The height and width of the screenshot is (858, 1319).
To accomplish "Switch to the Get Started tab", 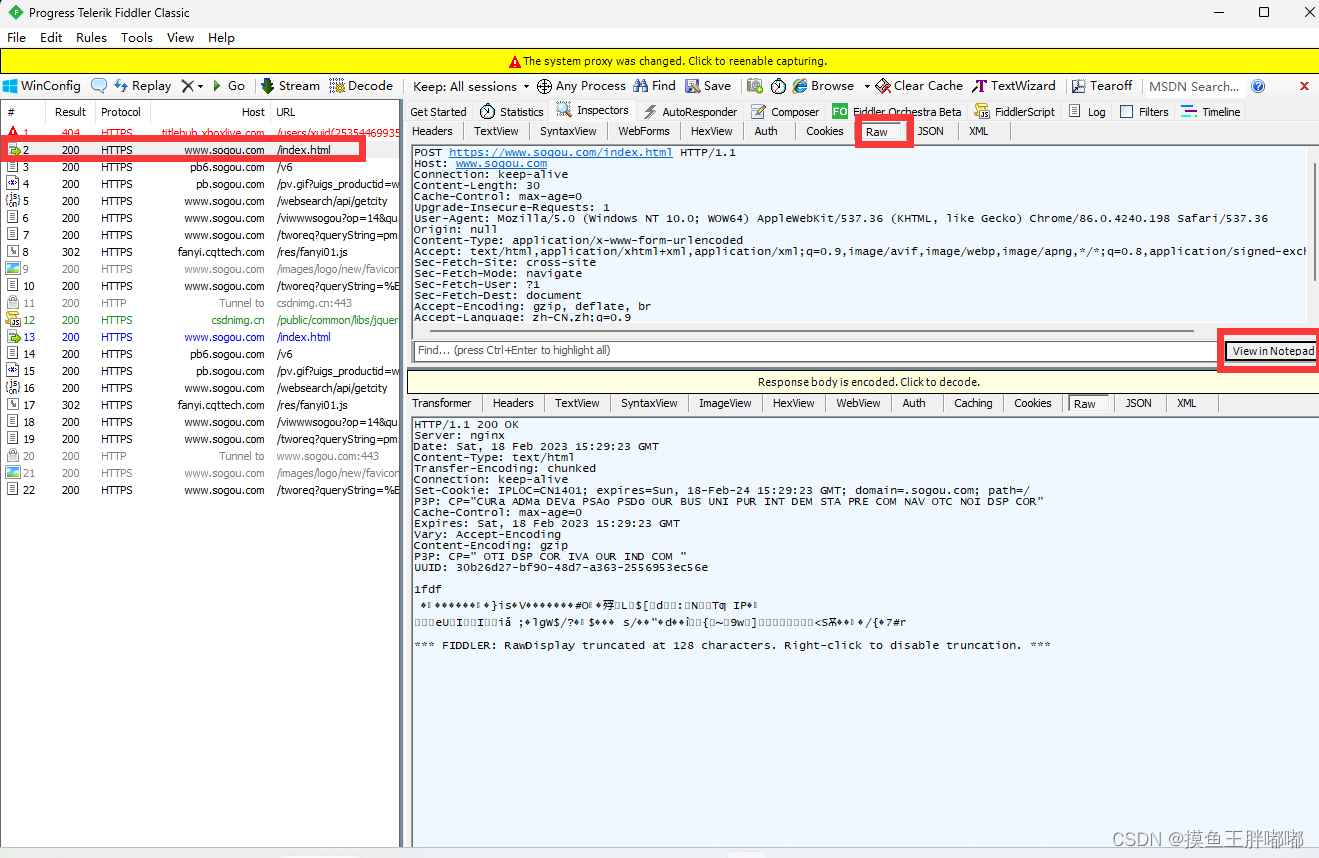I will [438, 112].
